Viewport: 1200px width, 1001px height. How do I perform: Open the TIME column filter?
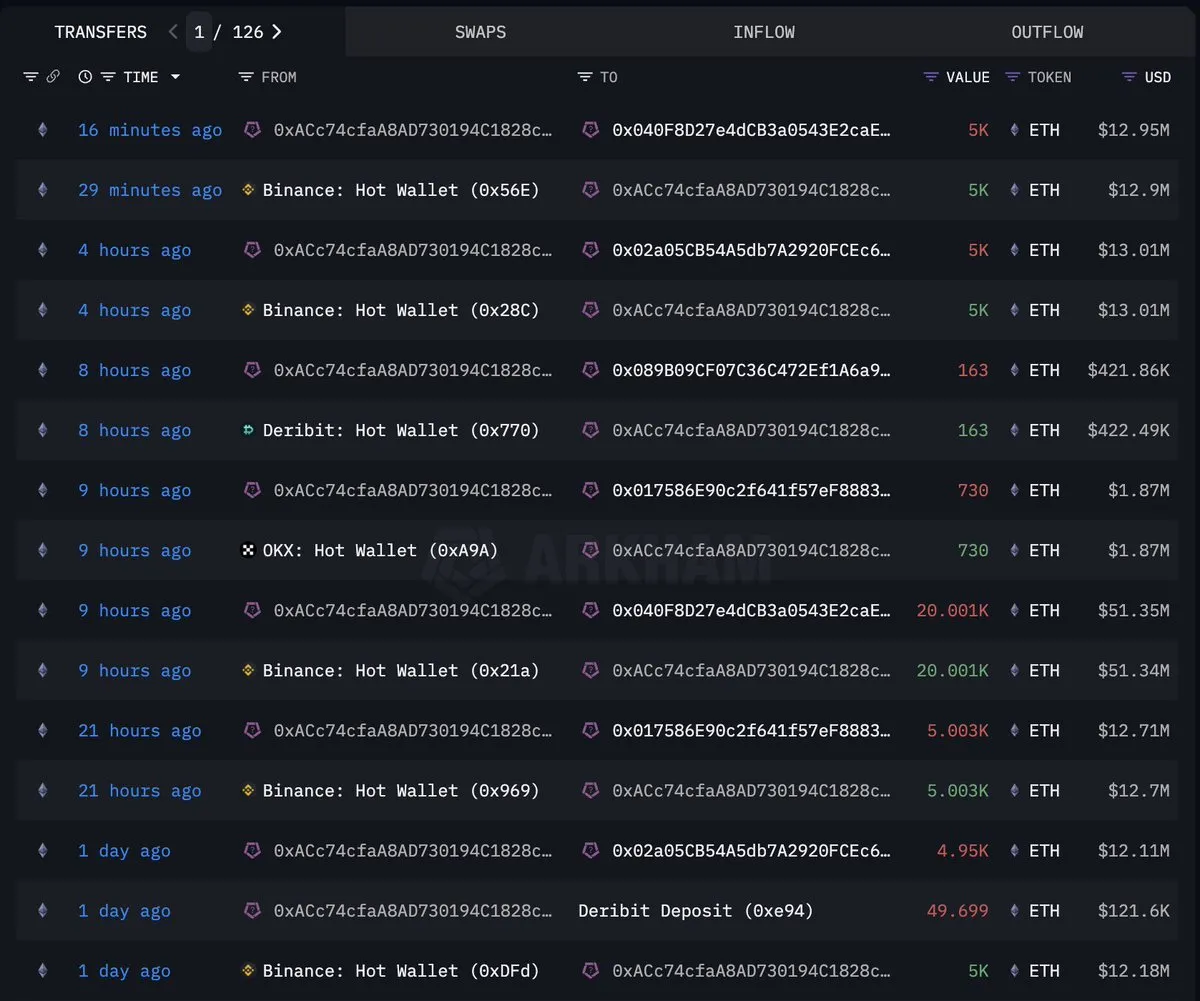(x=108, y=77)
